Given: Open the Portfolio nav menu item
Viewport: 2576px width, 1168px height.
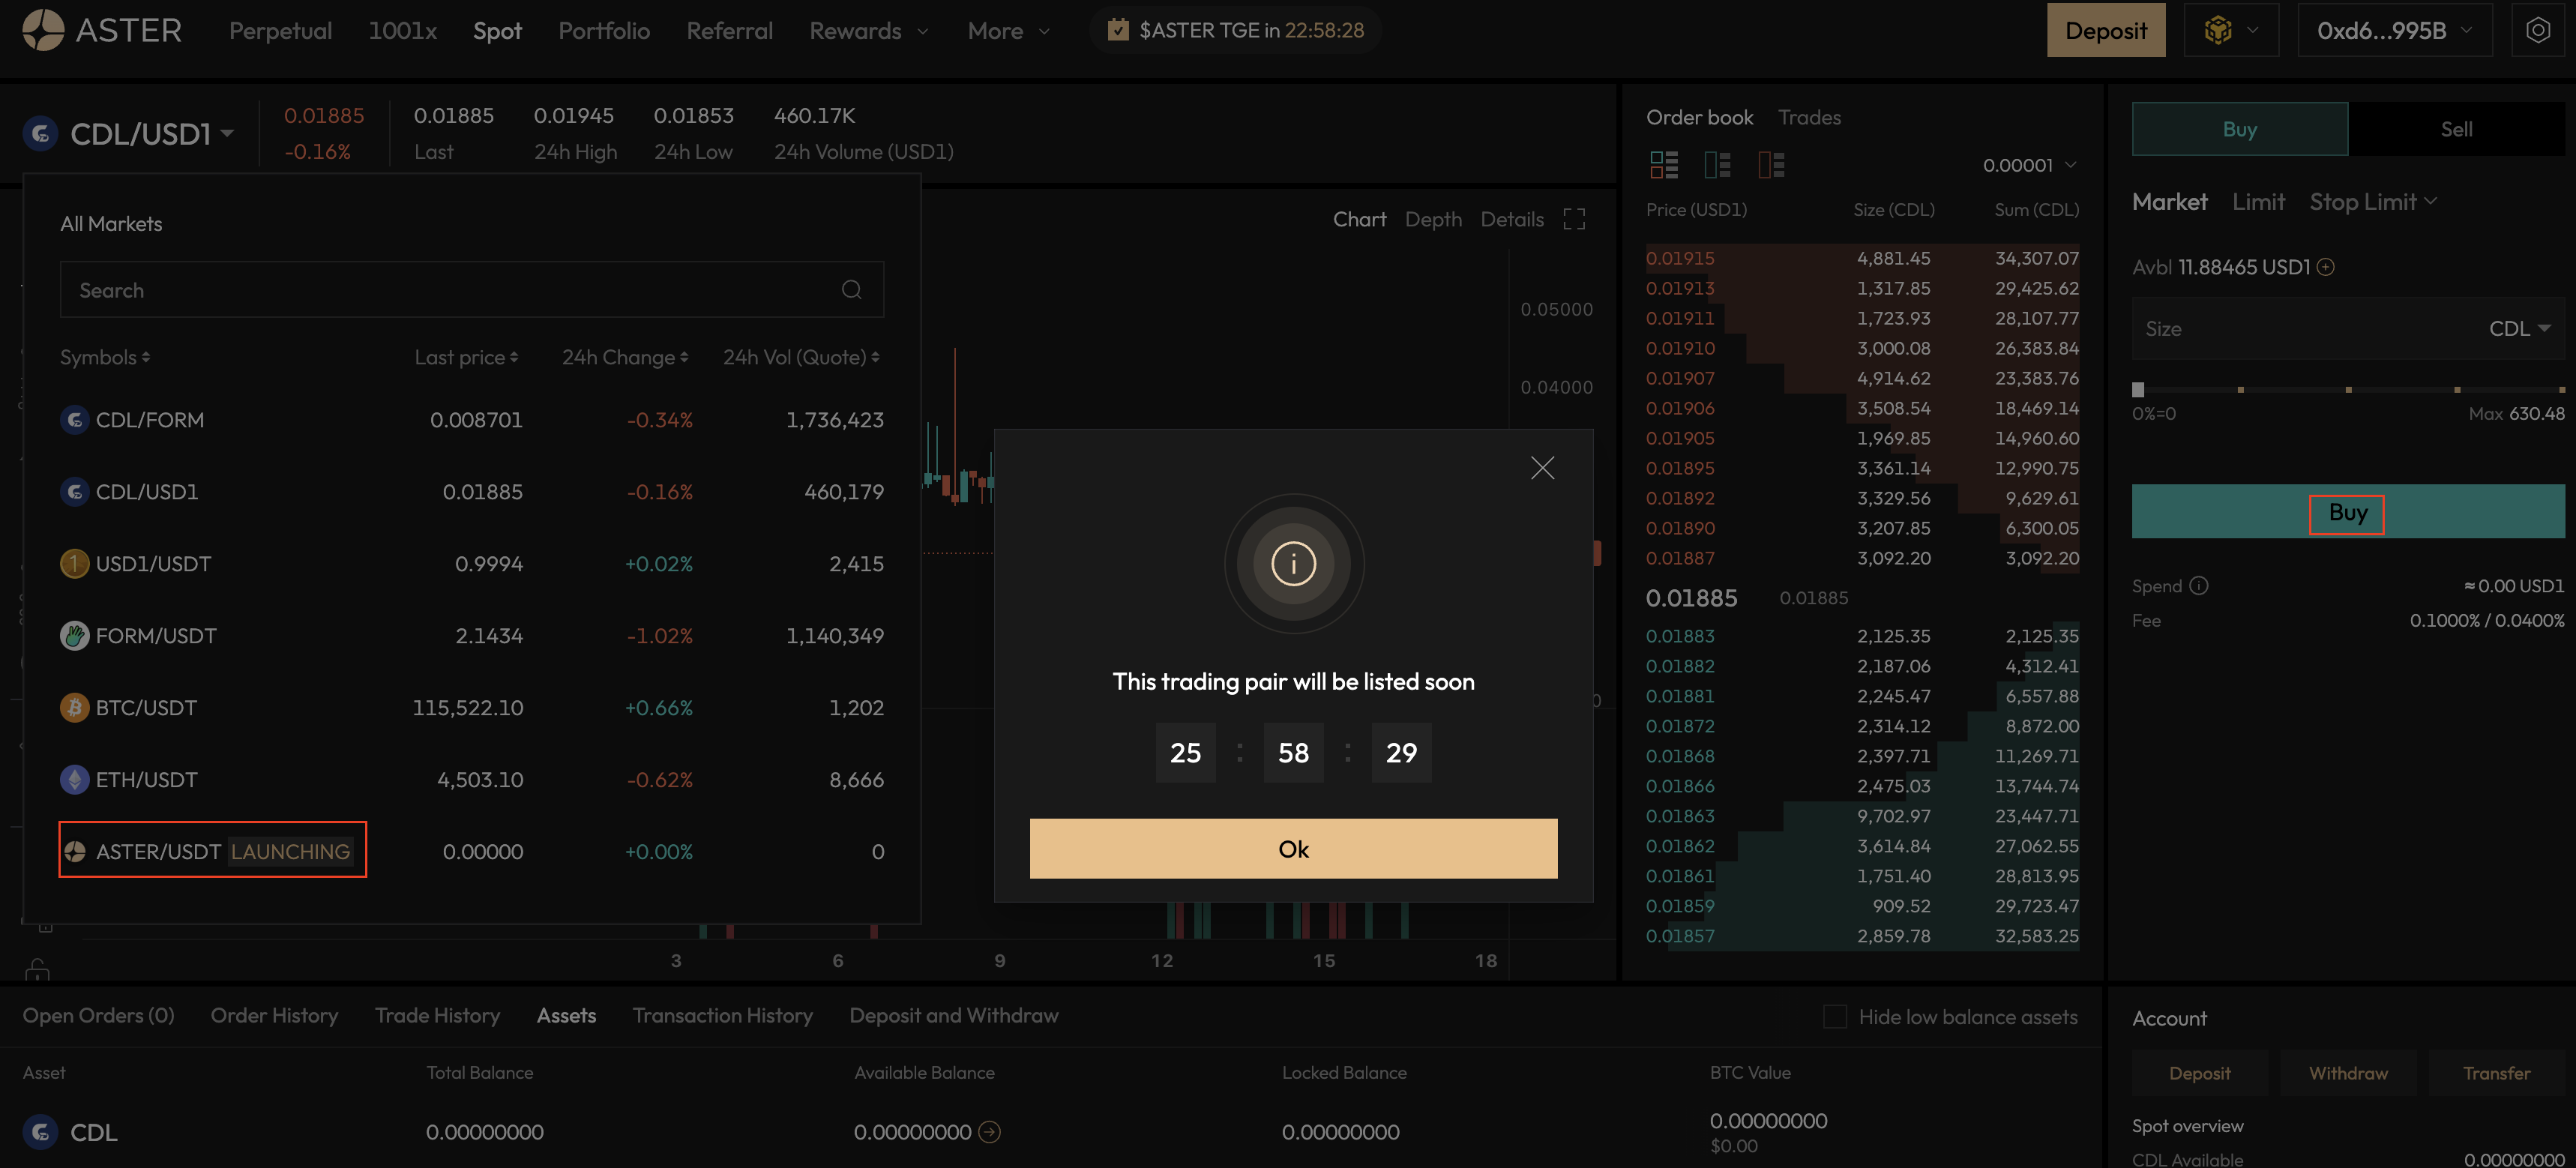Looking at the screenshot, I should (x=604, y=31).
